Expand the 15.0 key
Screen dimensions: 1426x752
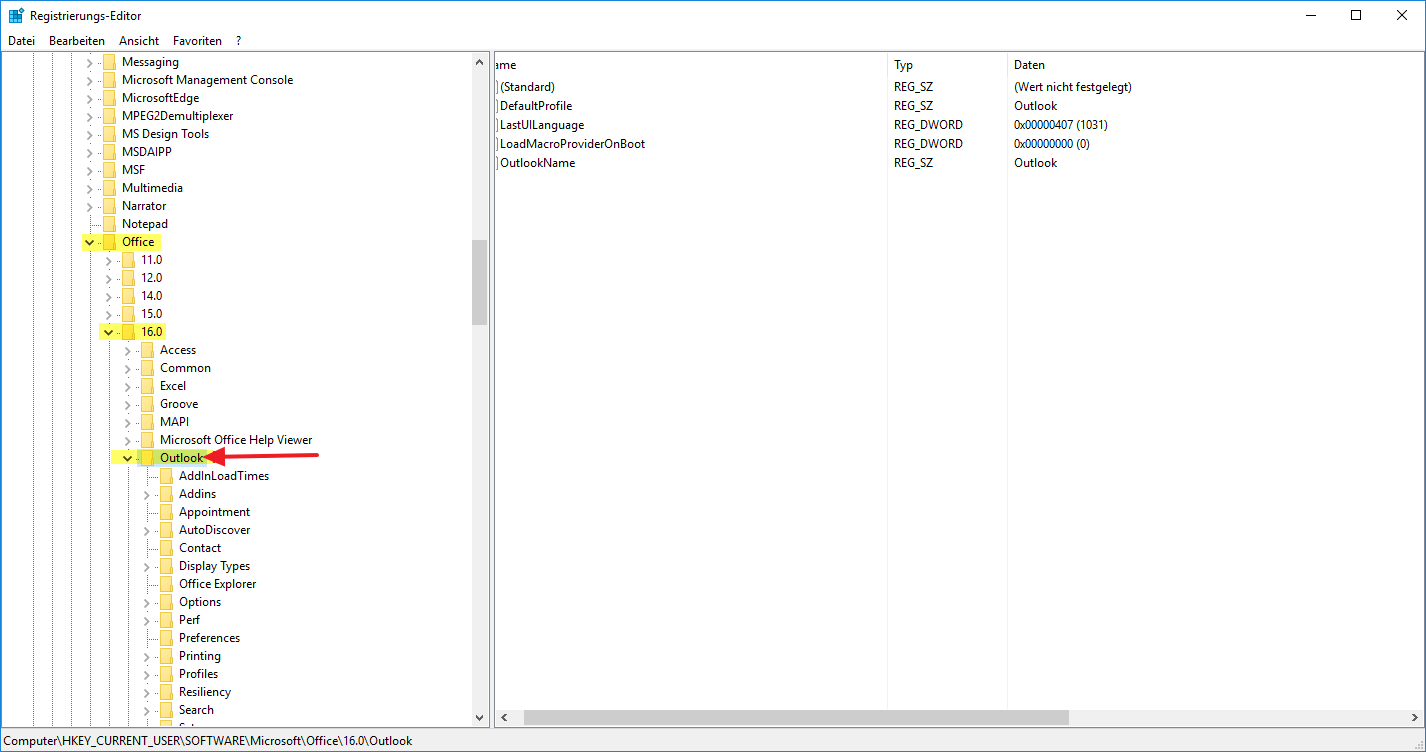click(x=109, y=314)
